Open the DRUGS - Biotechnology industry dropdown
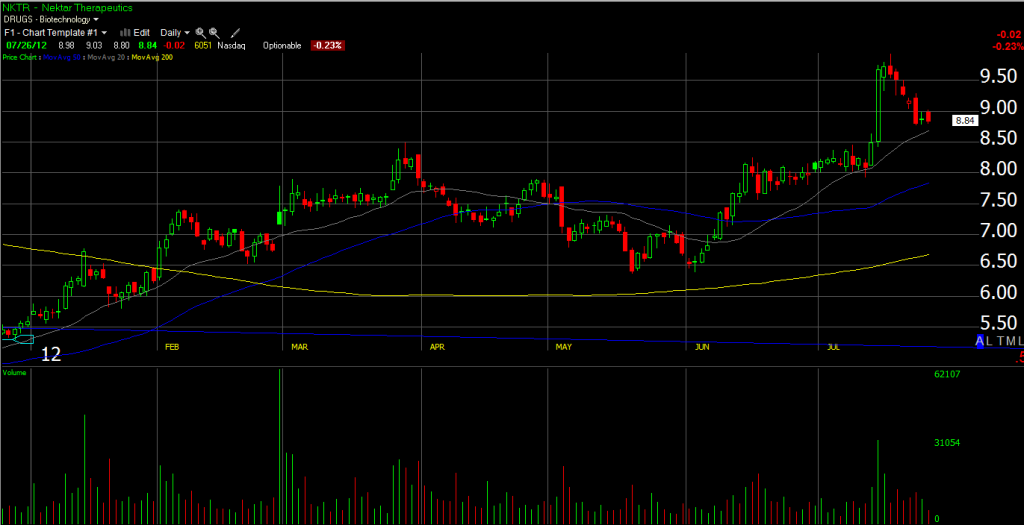This screenshot has height=525, width=1024. [51, 19]
